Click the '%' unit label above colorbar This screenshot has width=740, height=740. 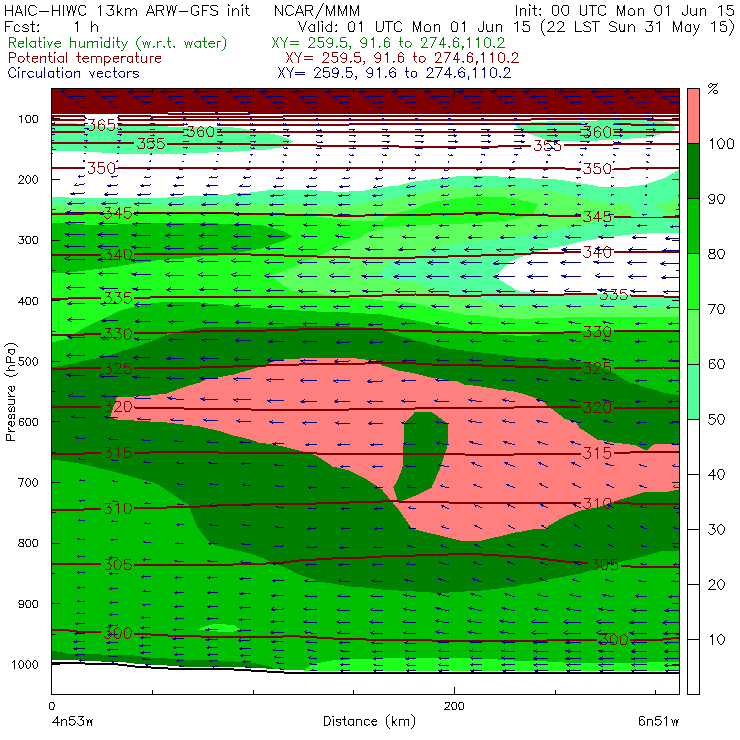(713, 89)
